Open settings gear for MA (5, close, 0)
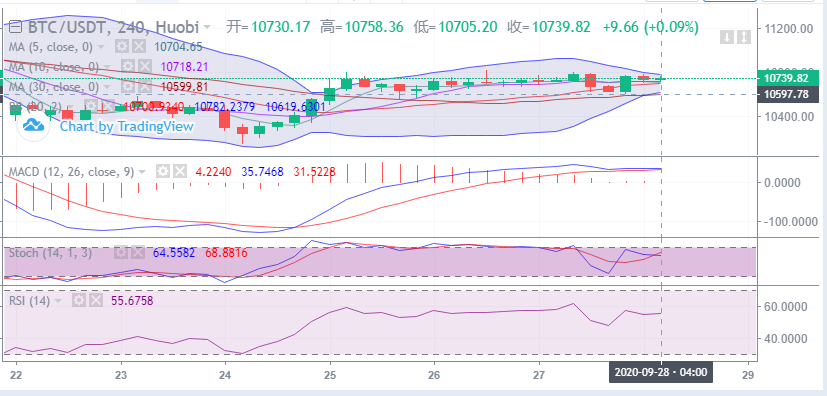The image size is (827, 396). [122, 47]
